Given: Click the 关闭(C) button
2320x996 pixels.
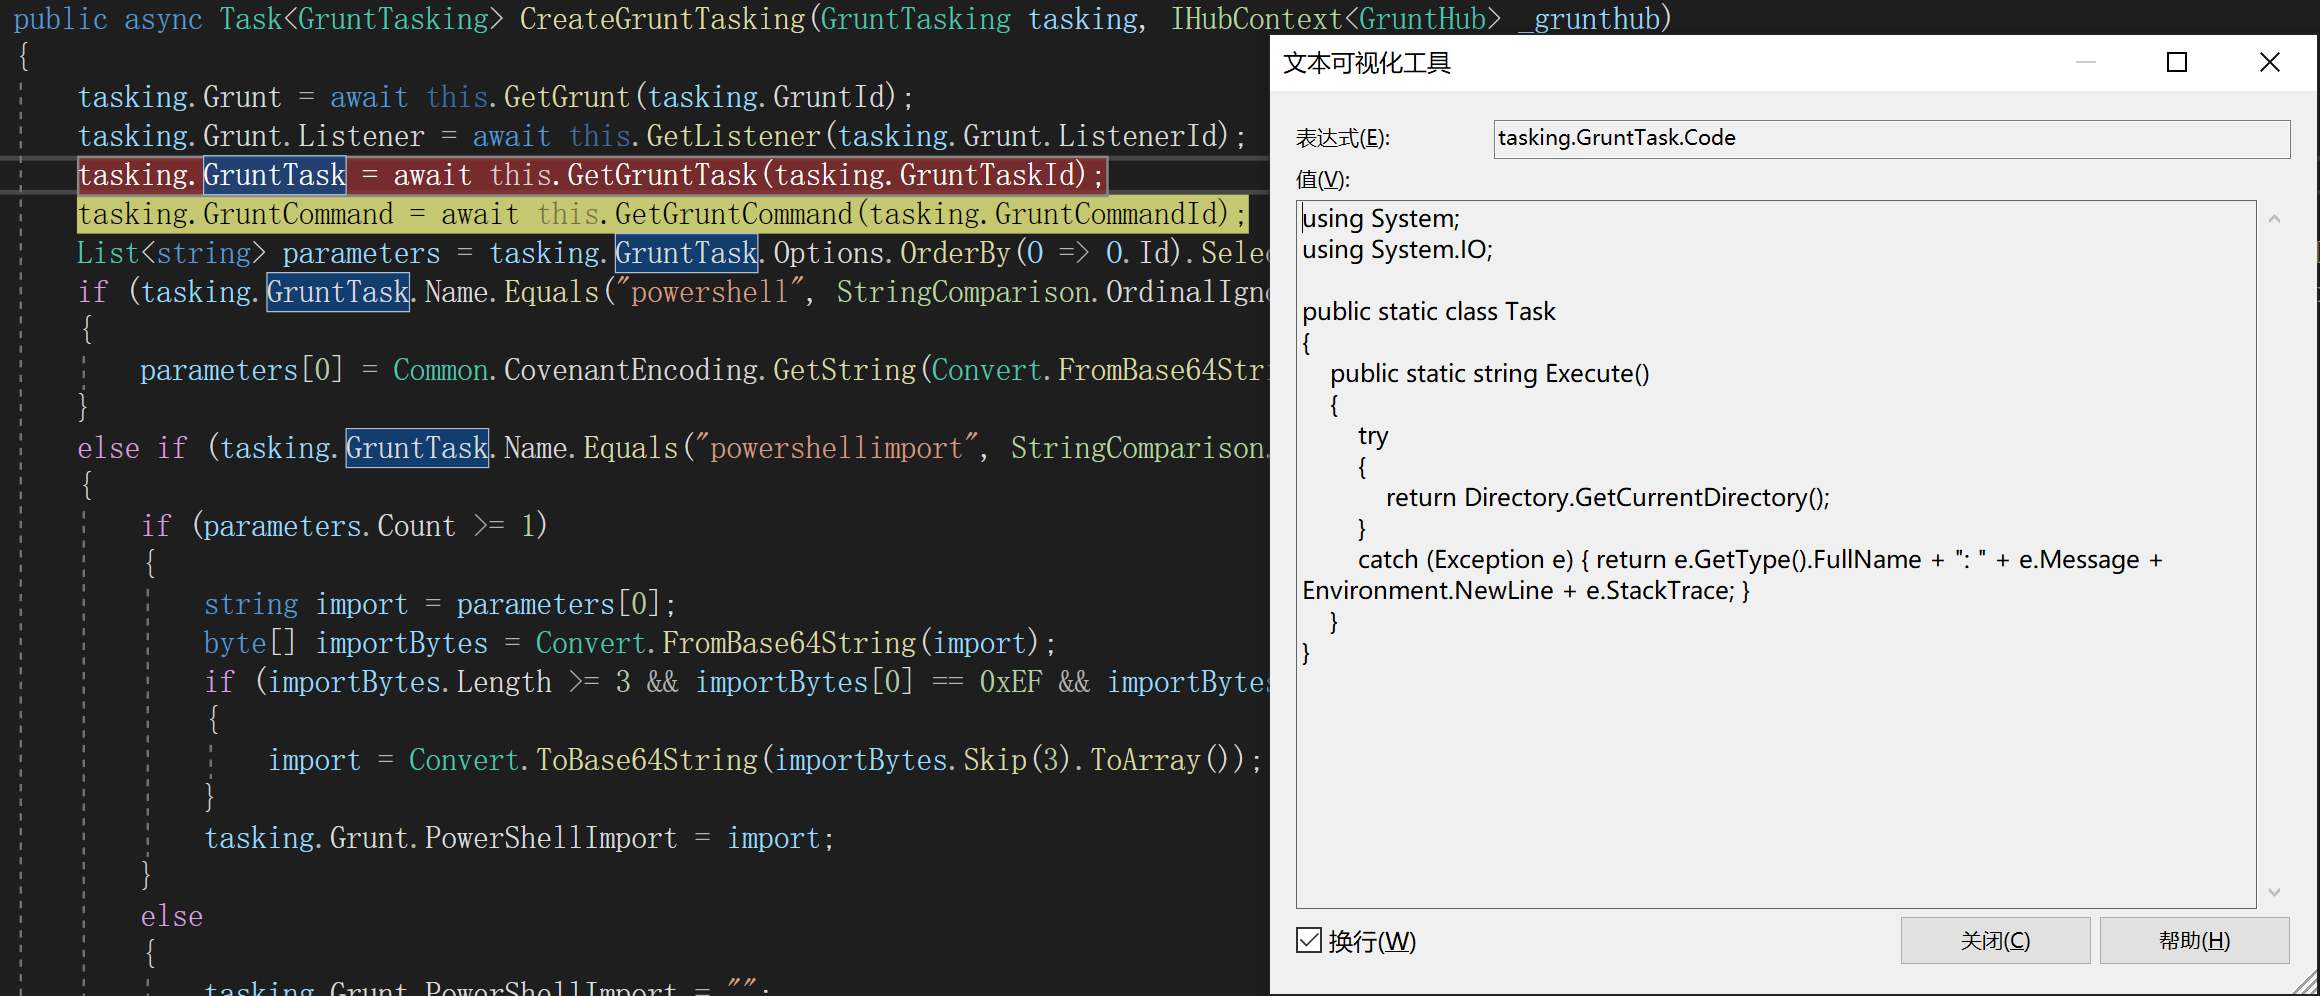Looking at the screenshot, I should click(x=1995, y=940).
